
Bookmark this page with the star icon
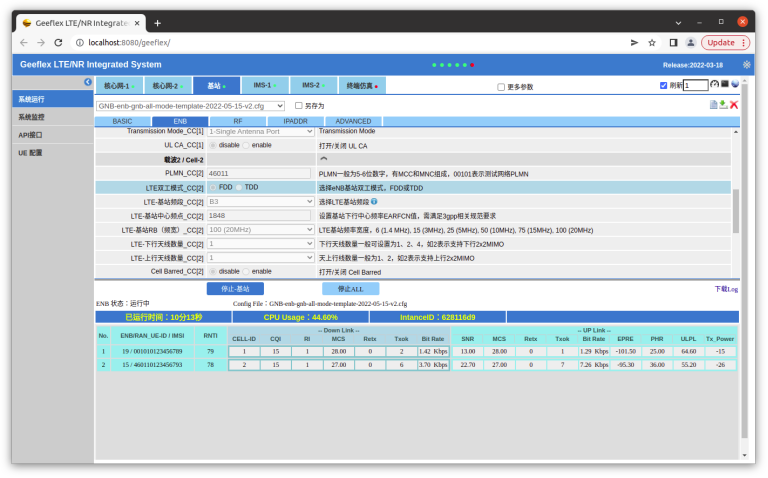click(x=651, y=43)
